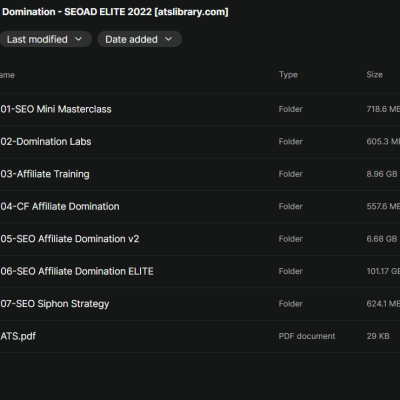400x400 pixels.
Task: Select the ATS.pdf file
Action: (x=18, y=336)
